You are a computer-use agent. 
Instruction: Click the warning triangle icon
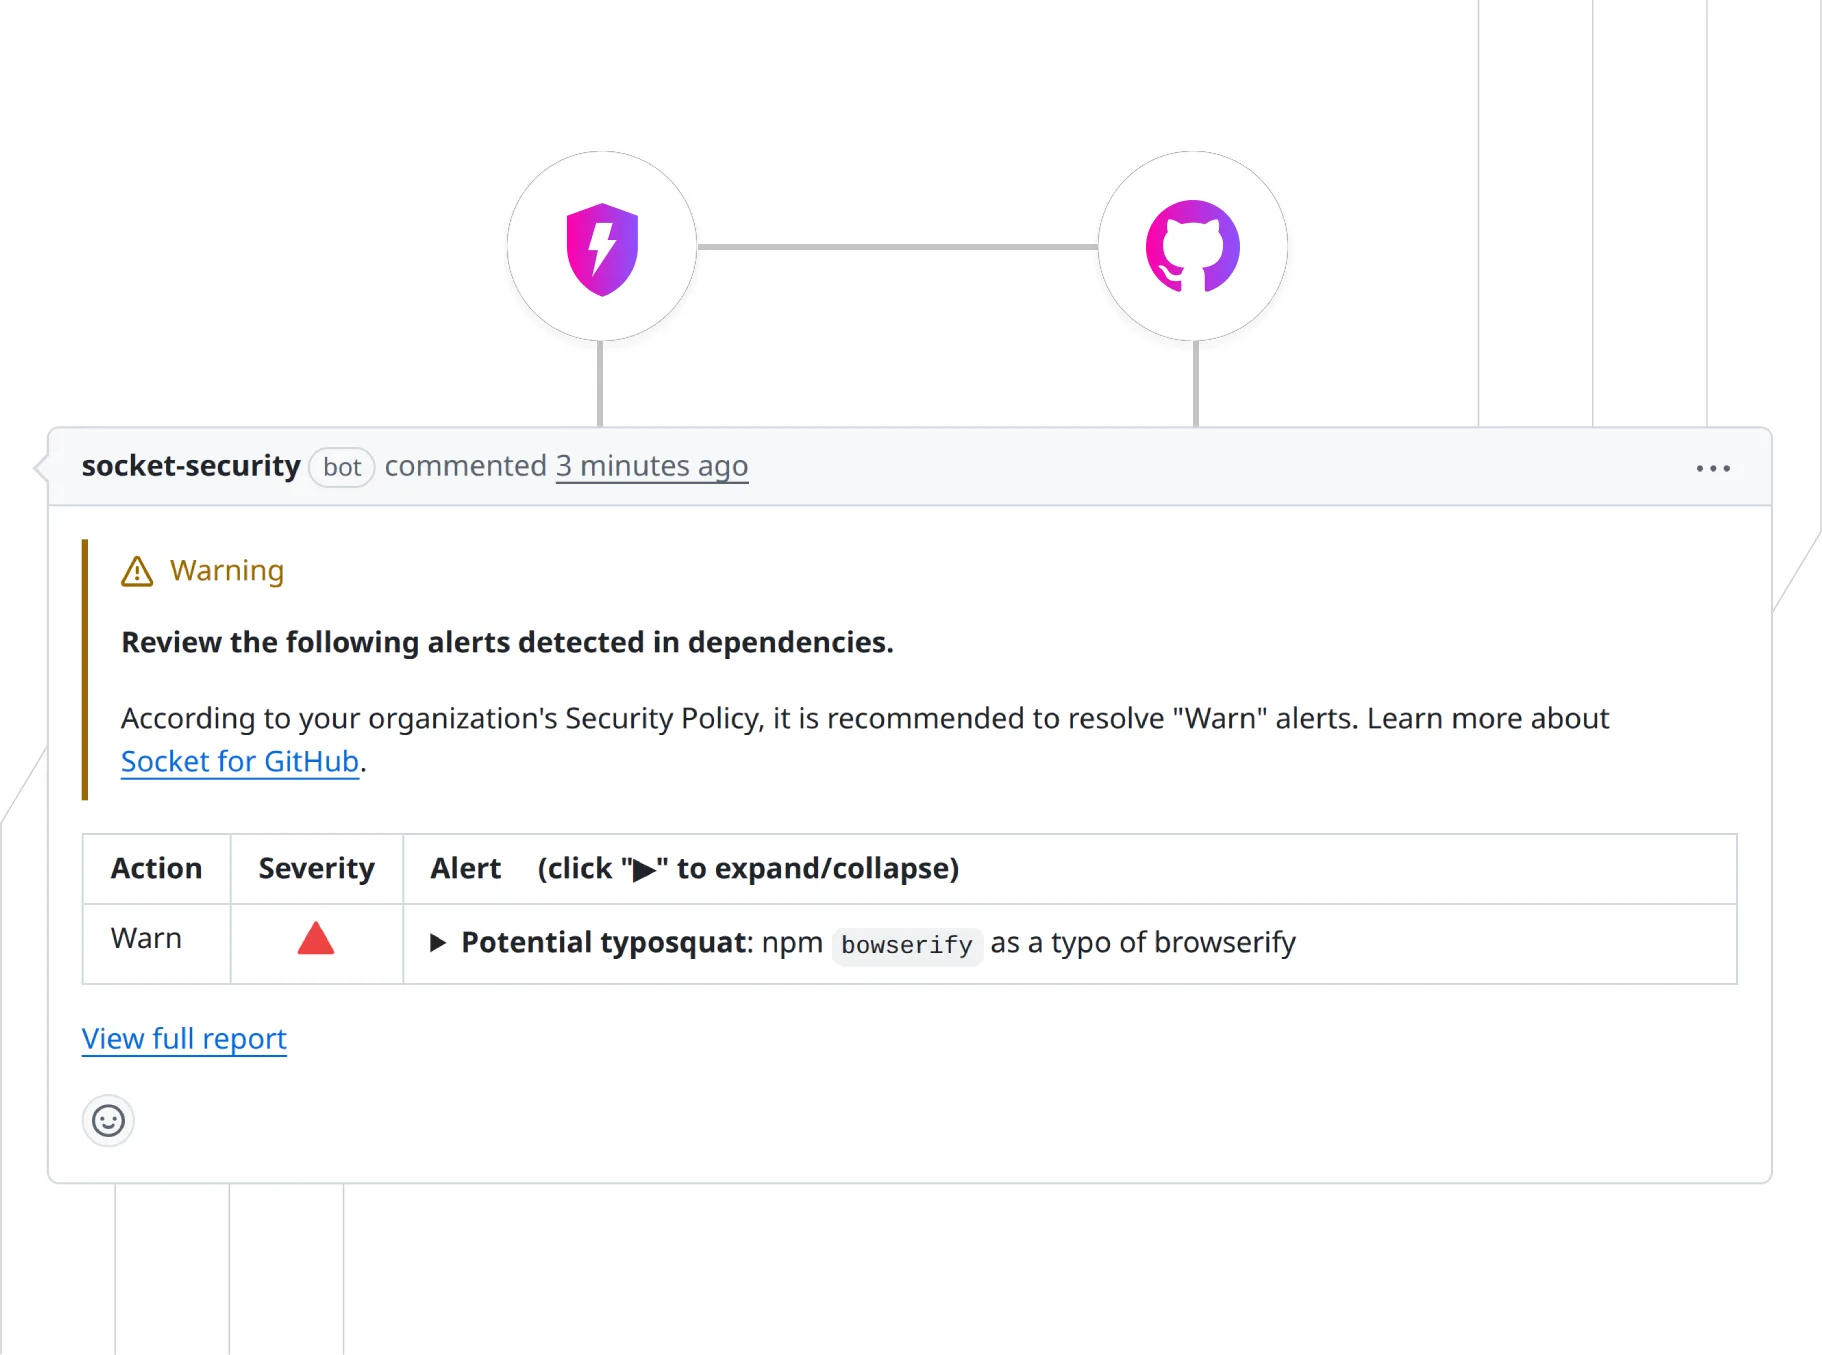135,571
